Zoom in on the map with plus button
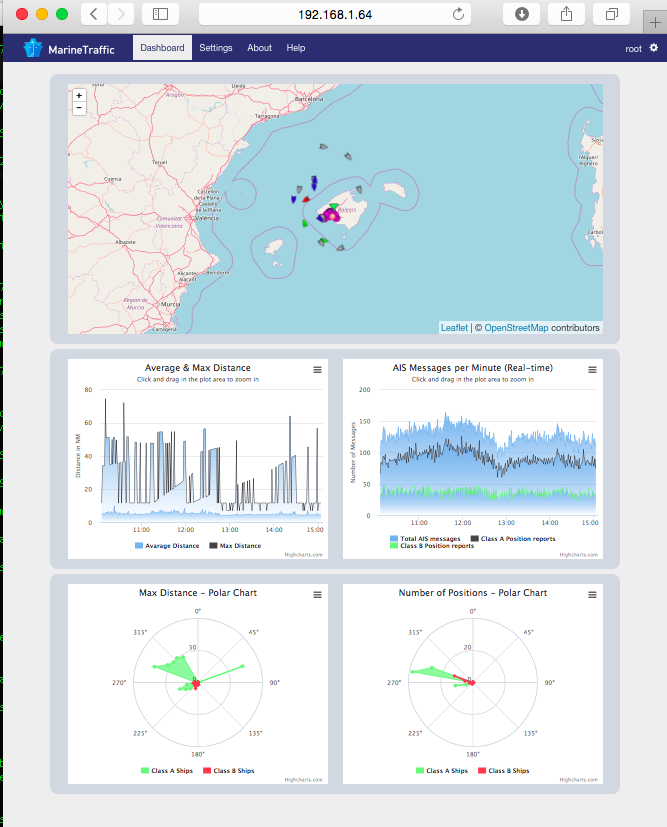Viewport: 667px width, 827px height. coord(79,95)
